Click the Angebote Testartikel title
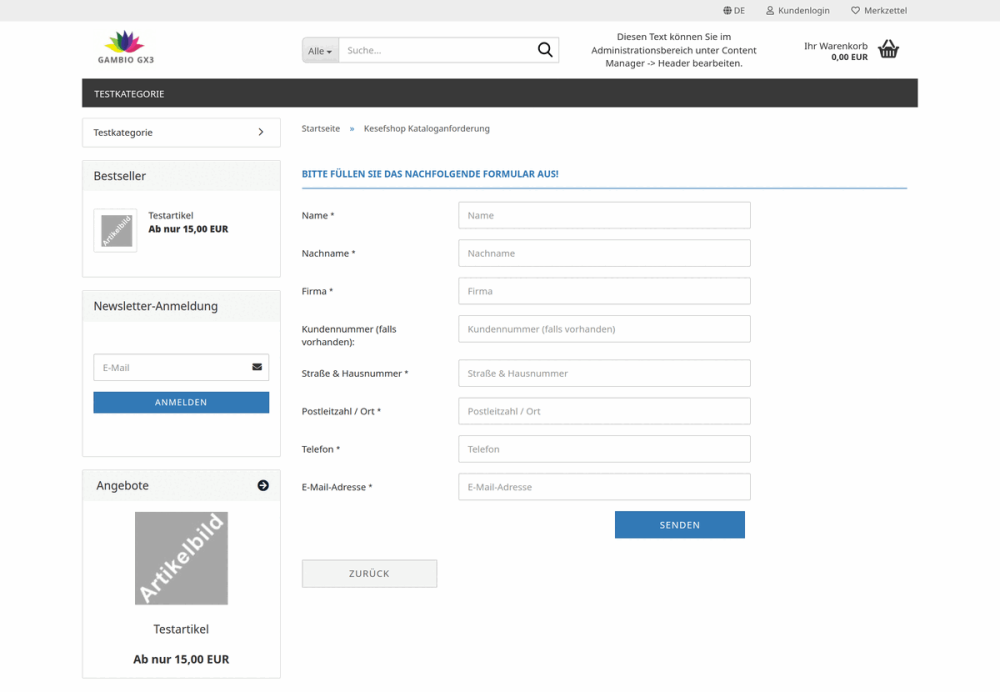Image resolution: width=1000 pixels, height=692 pixels. click(x=181, y=629)
